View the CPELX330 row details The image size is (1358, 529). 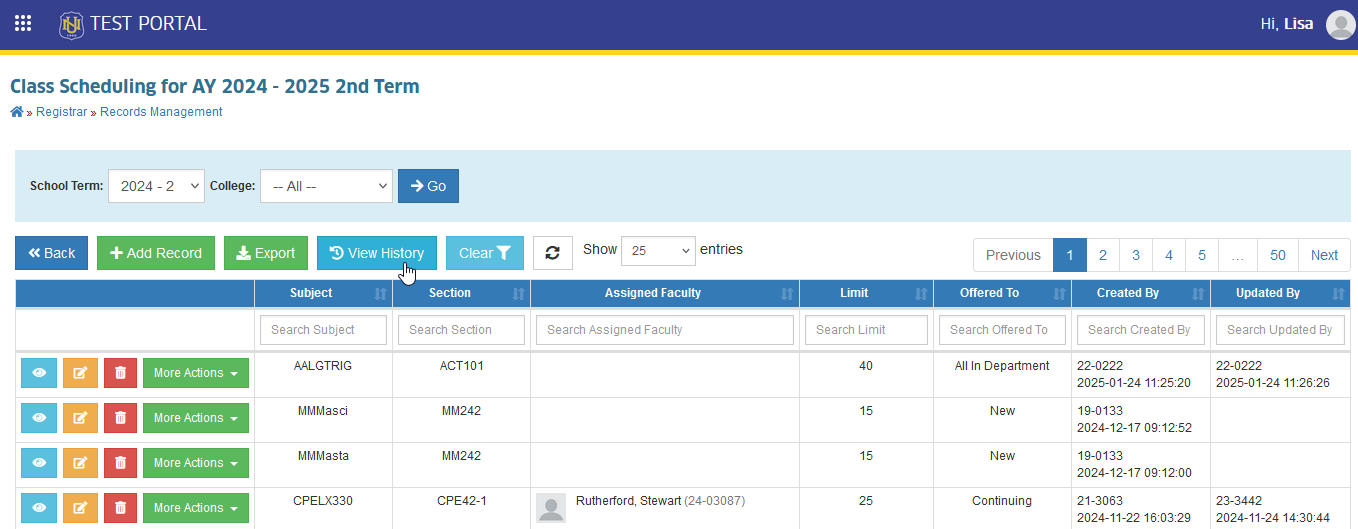coord(39,508)
